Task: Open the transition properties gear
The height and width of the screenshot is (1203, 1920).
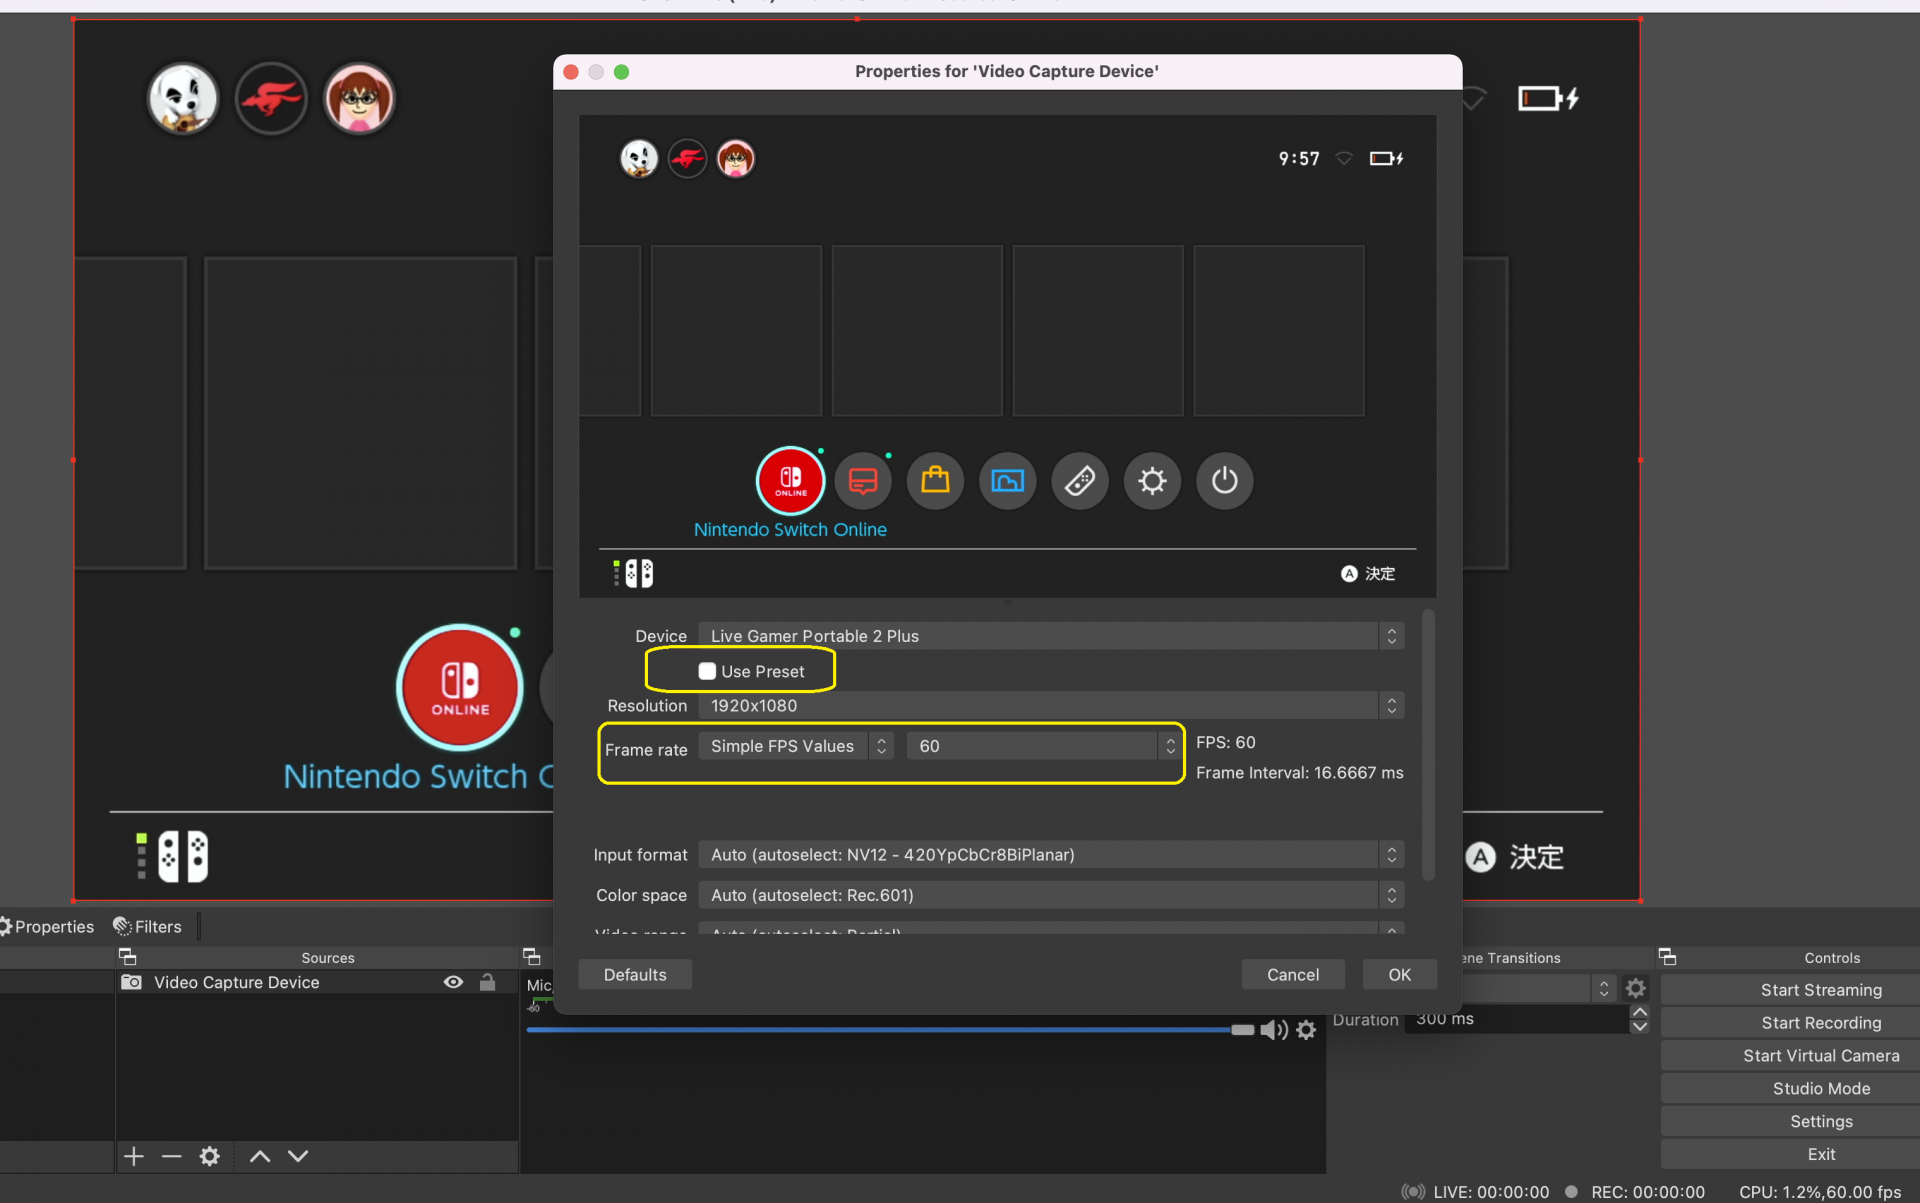Action: pyautogui.click(x=1636, y=988)
